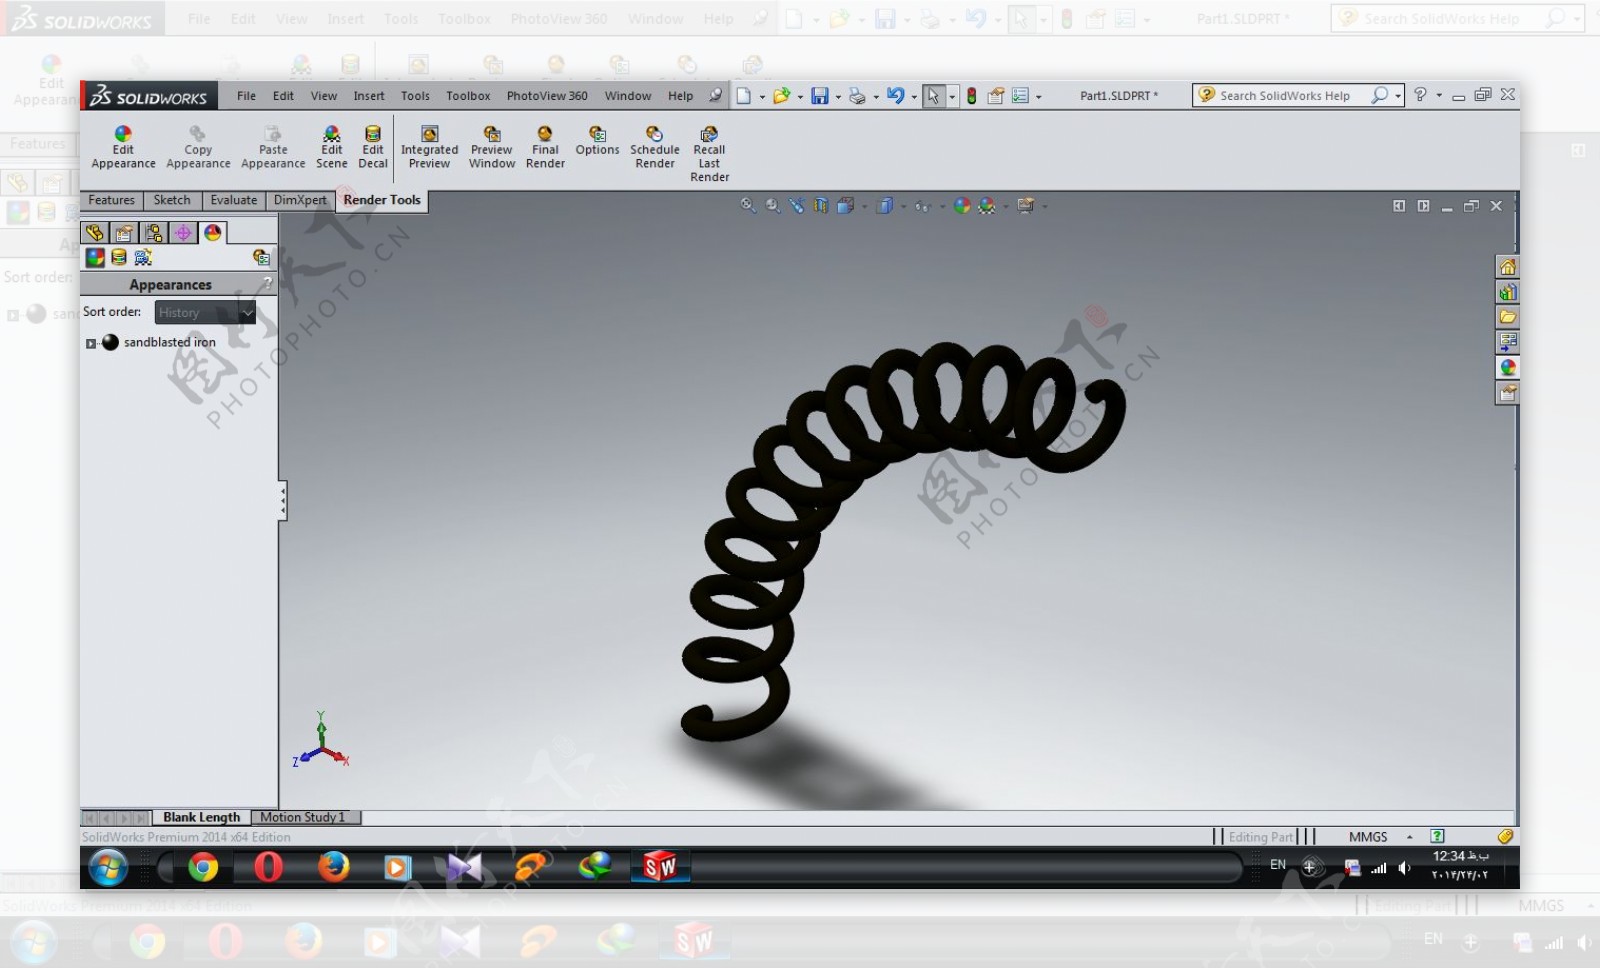Viewport: 1600px width, 969px height.
Task: Open the Toolbox menu
Action: (468, 96)
